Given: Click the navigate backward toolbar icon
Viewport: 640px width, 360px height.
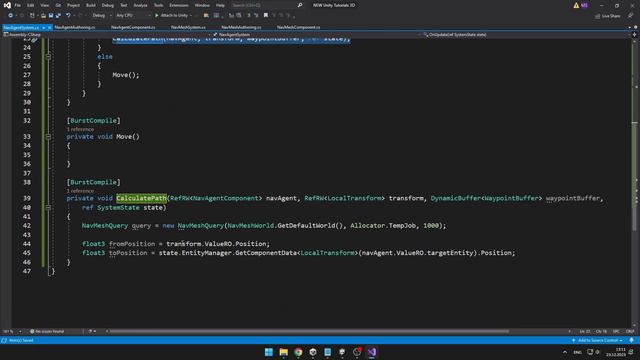Looking at the screenshot, I should point(10,16).
